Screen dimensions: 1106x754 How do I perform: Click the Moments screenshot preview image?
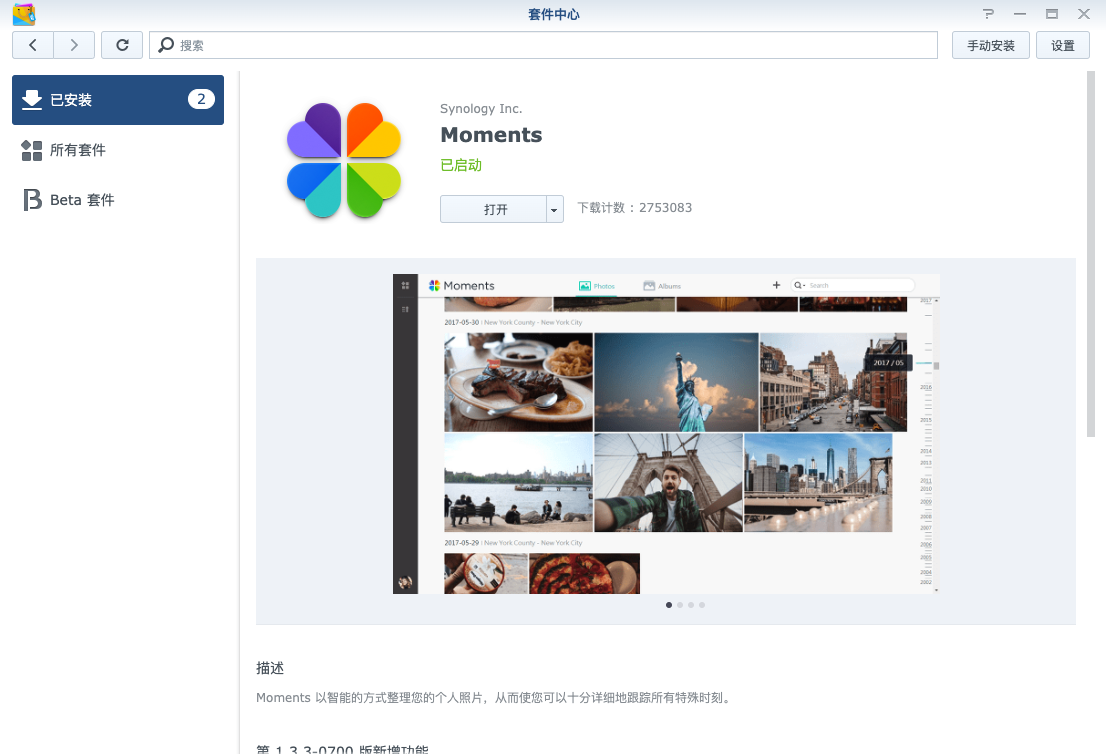point(667,434)
